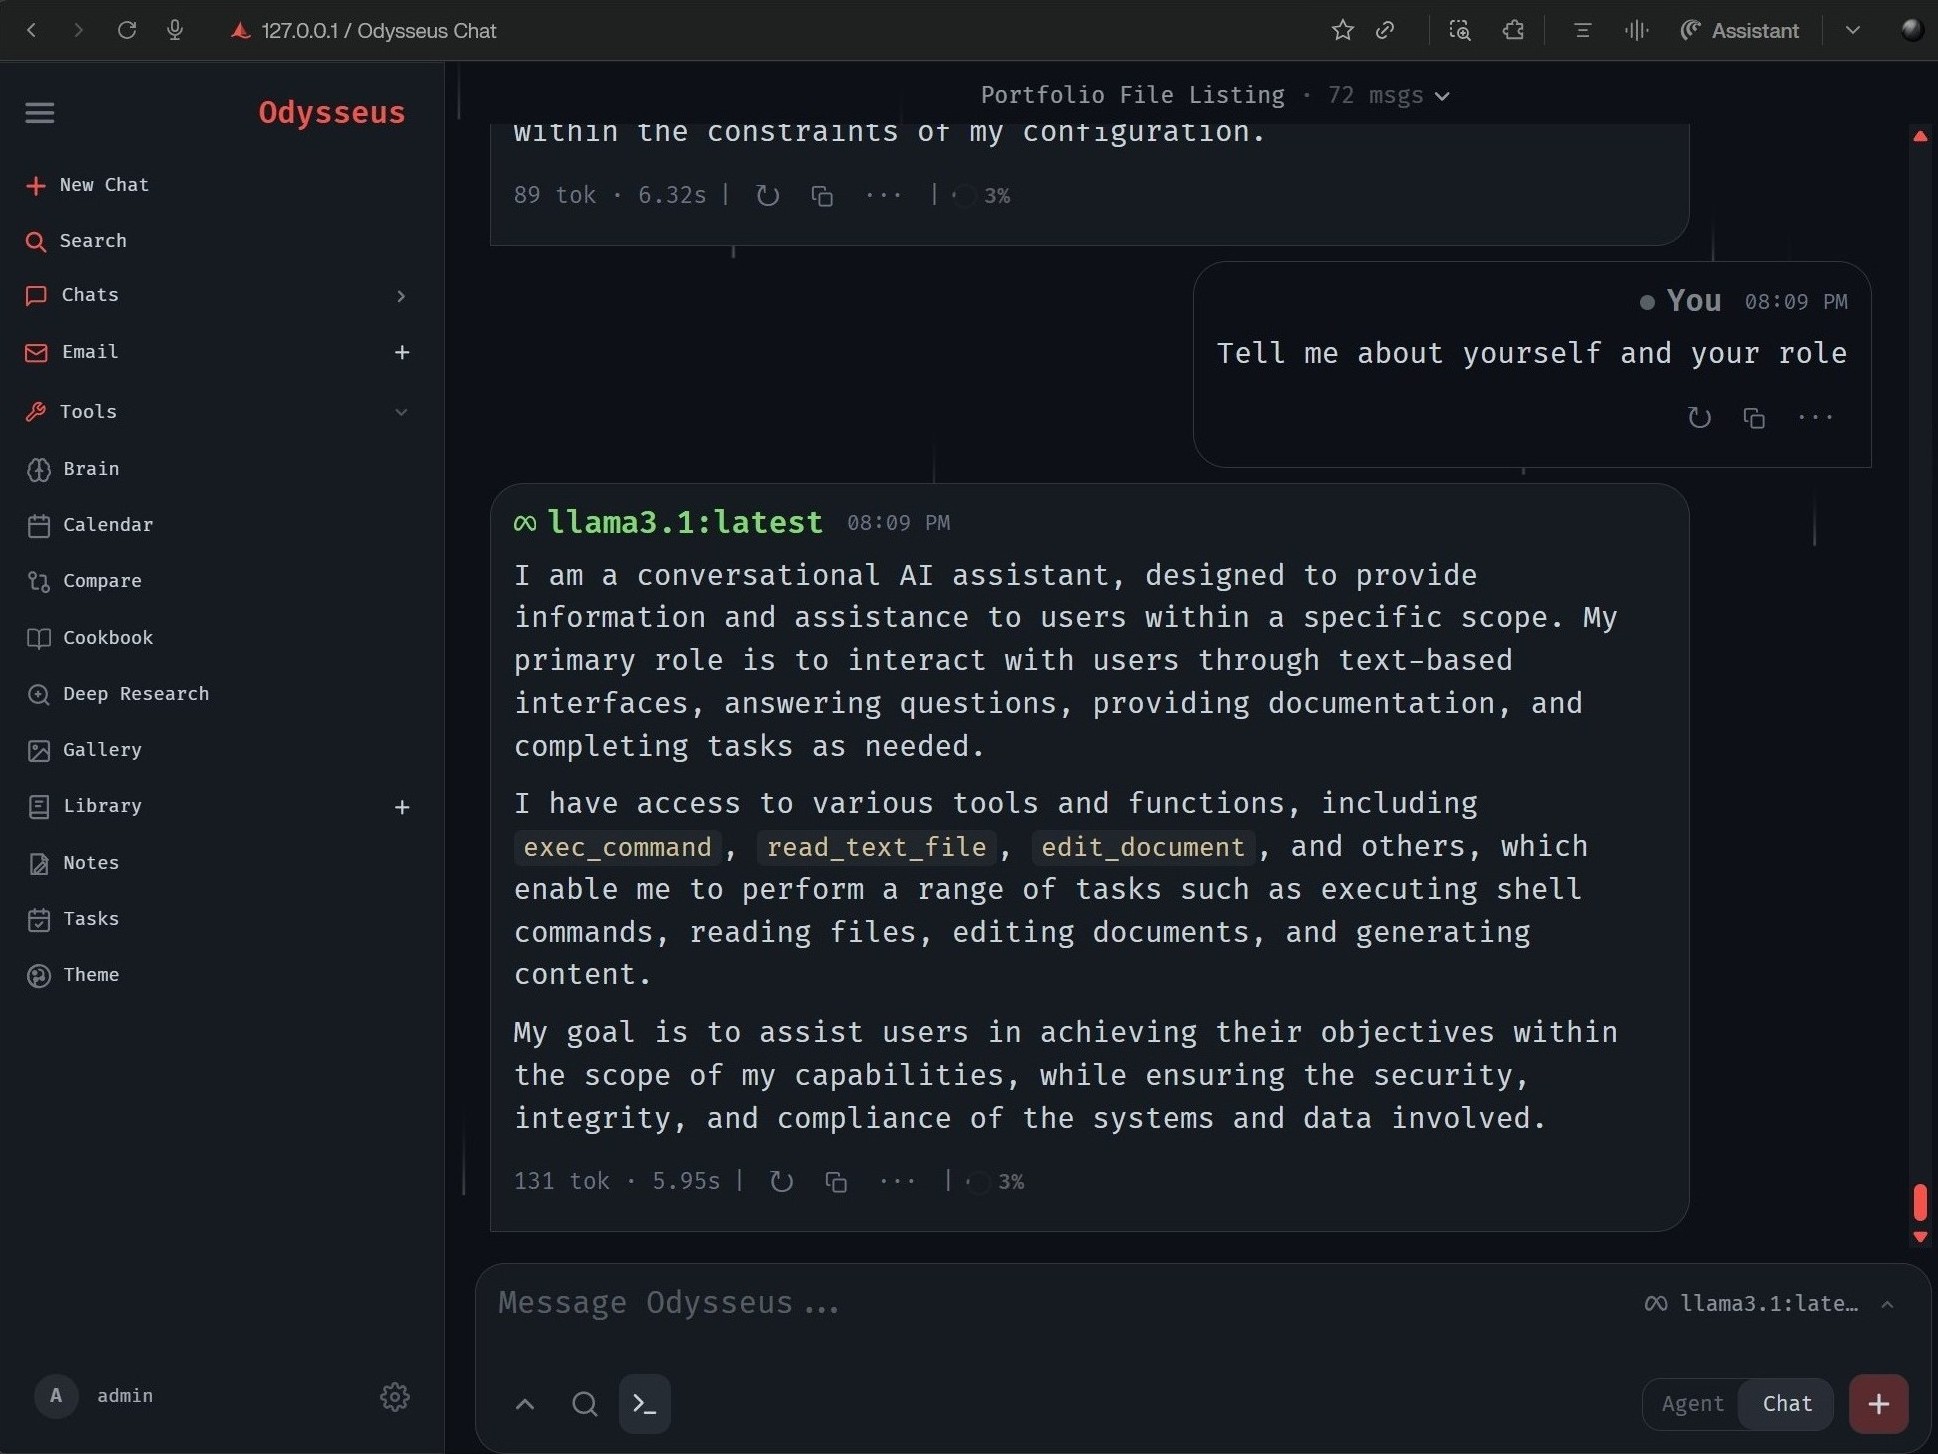Activate the browser microphone icon

pos(175,31)
